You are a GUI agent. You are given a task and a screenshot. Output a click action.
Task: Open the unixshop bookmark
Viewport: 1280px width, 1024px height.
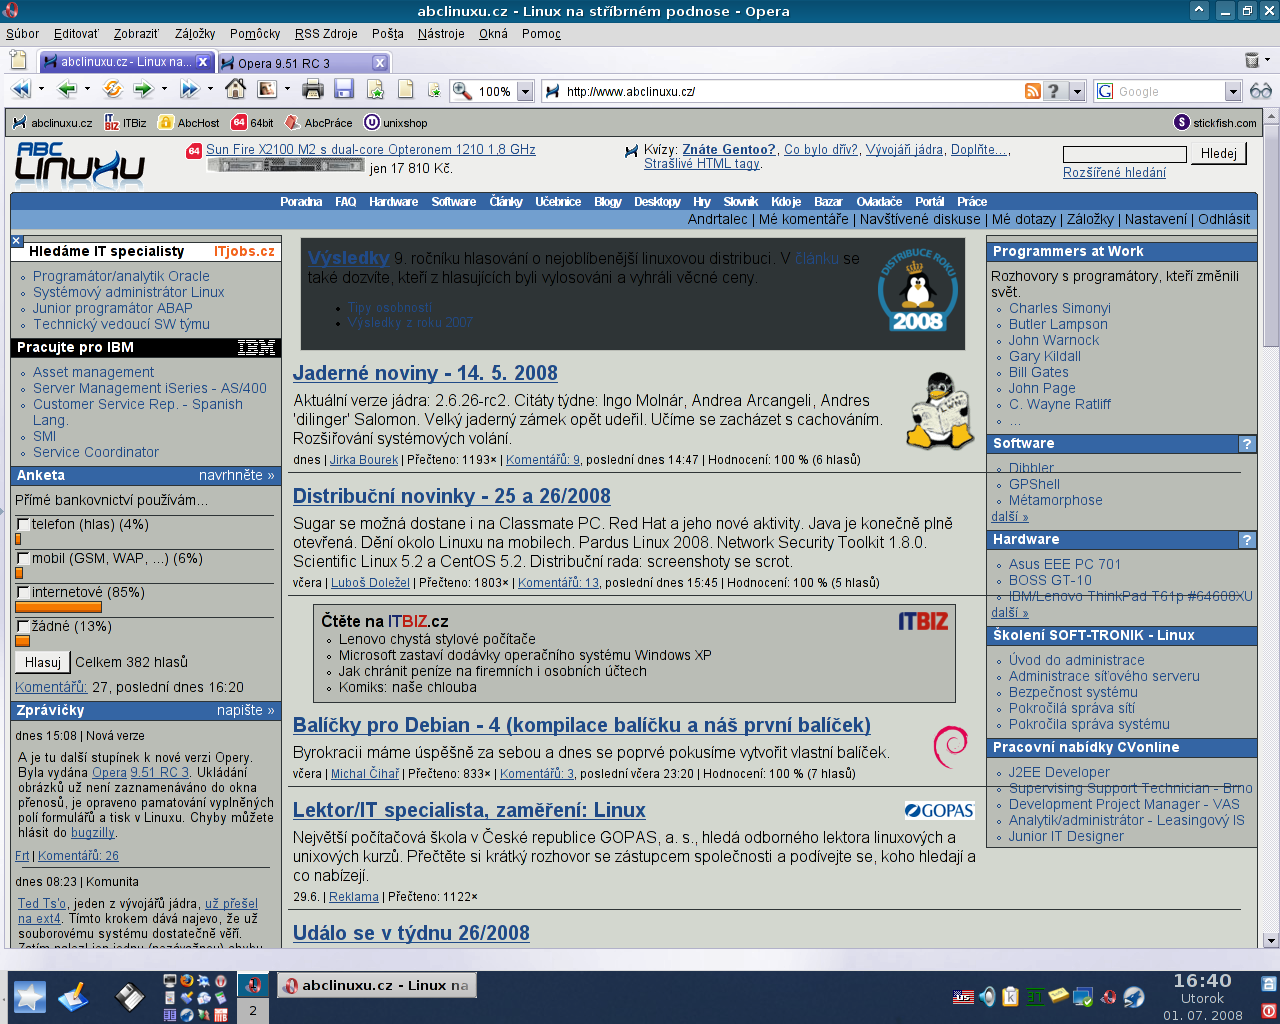pyautogui.click(x=395, y=123)
